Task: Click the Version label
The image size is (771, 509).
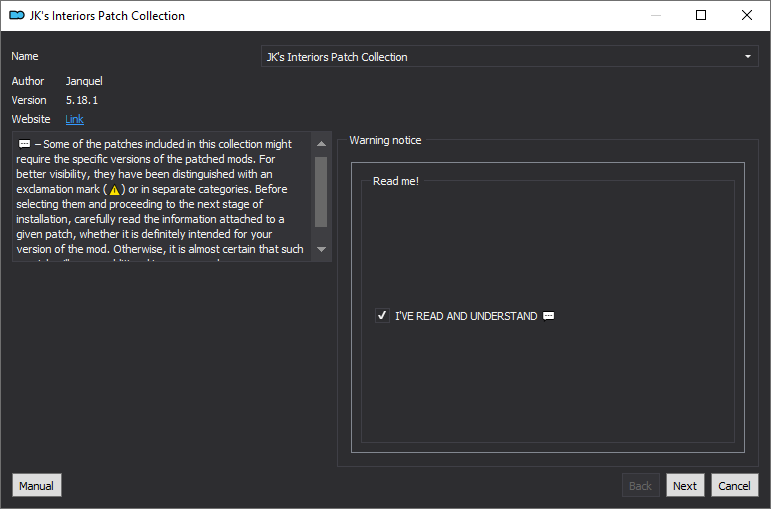Action: point(29,100)
